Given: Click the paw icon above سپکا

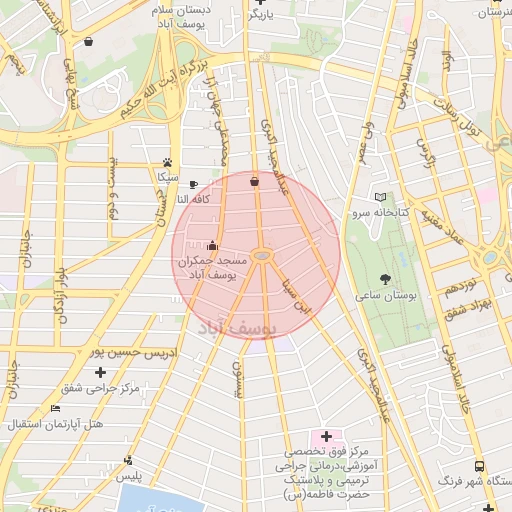Looking at the screenshot, I should pyautogui.click(x=168, y=163).
